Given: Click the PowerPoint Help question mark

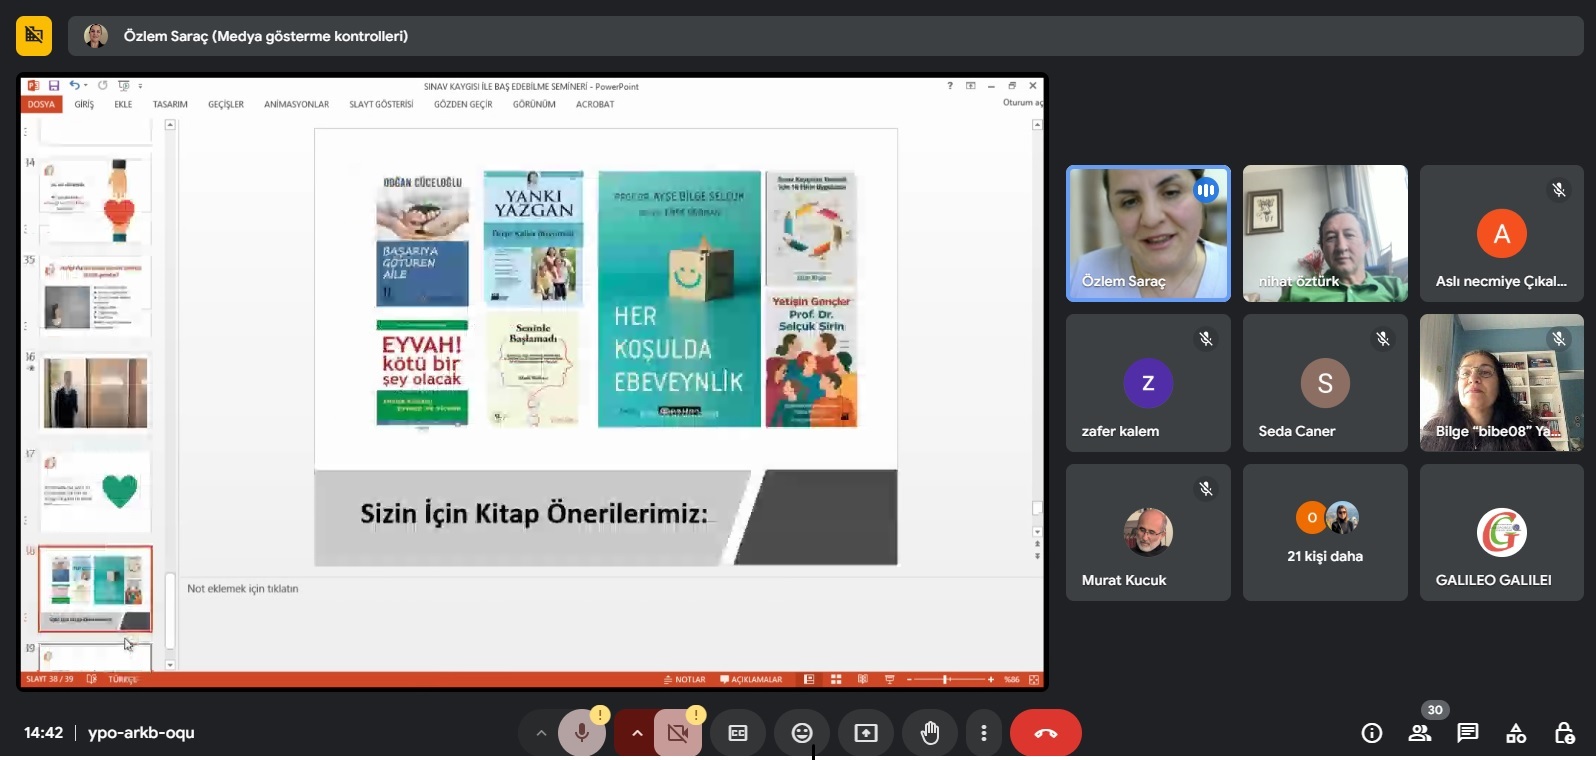Looking at the screenshot, I should pyautogui.click(x=950, y=86).
